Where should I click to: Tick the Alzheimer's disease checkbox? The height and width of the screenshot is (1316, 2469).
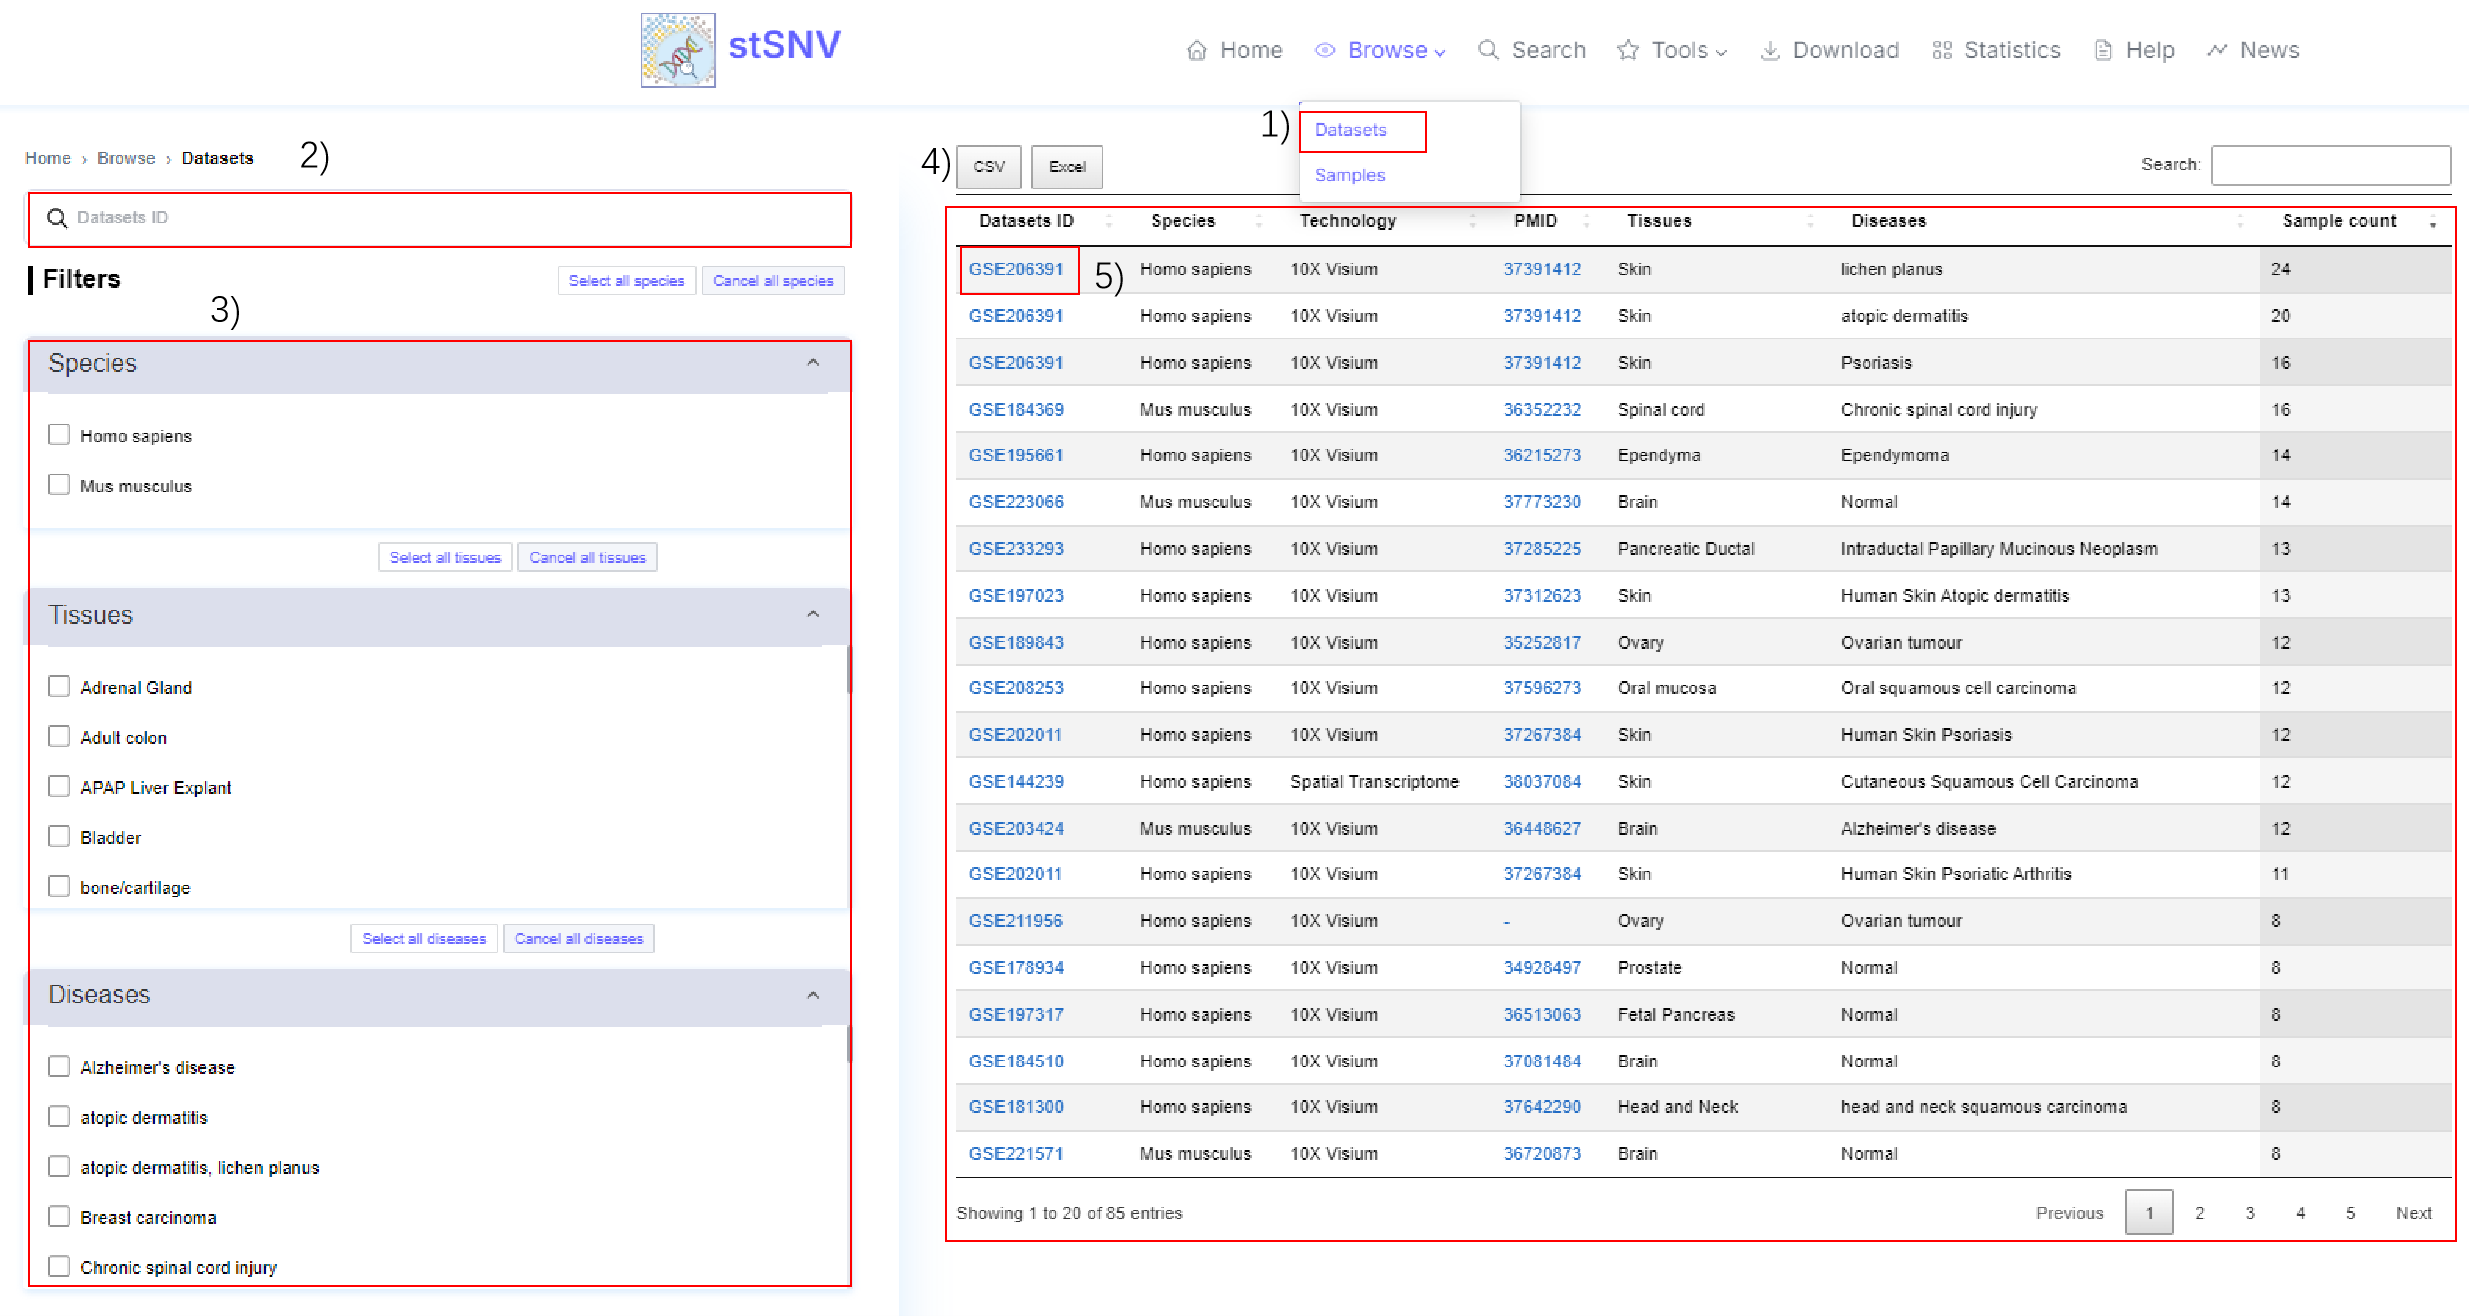59,1067
